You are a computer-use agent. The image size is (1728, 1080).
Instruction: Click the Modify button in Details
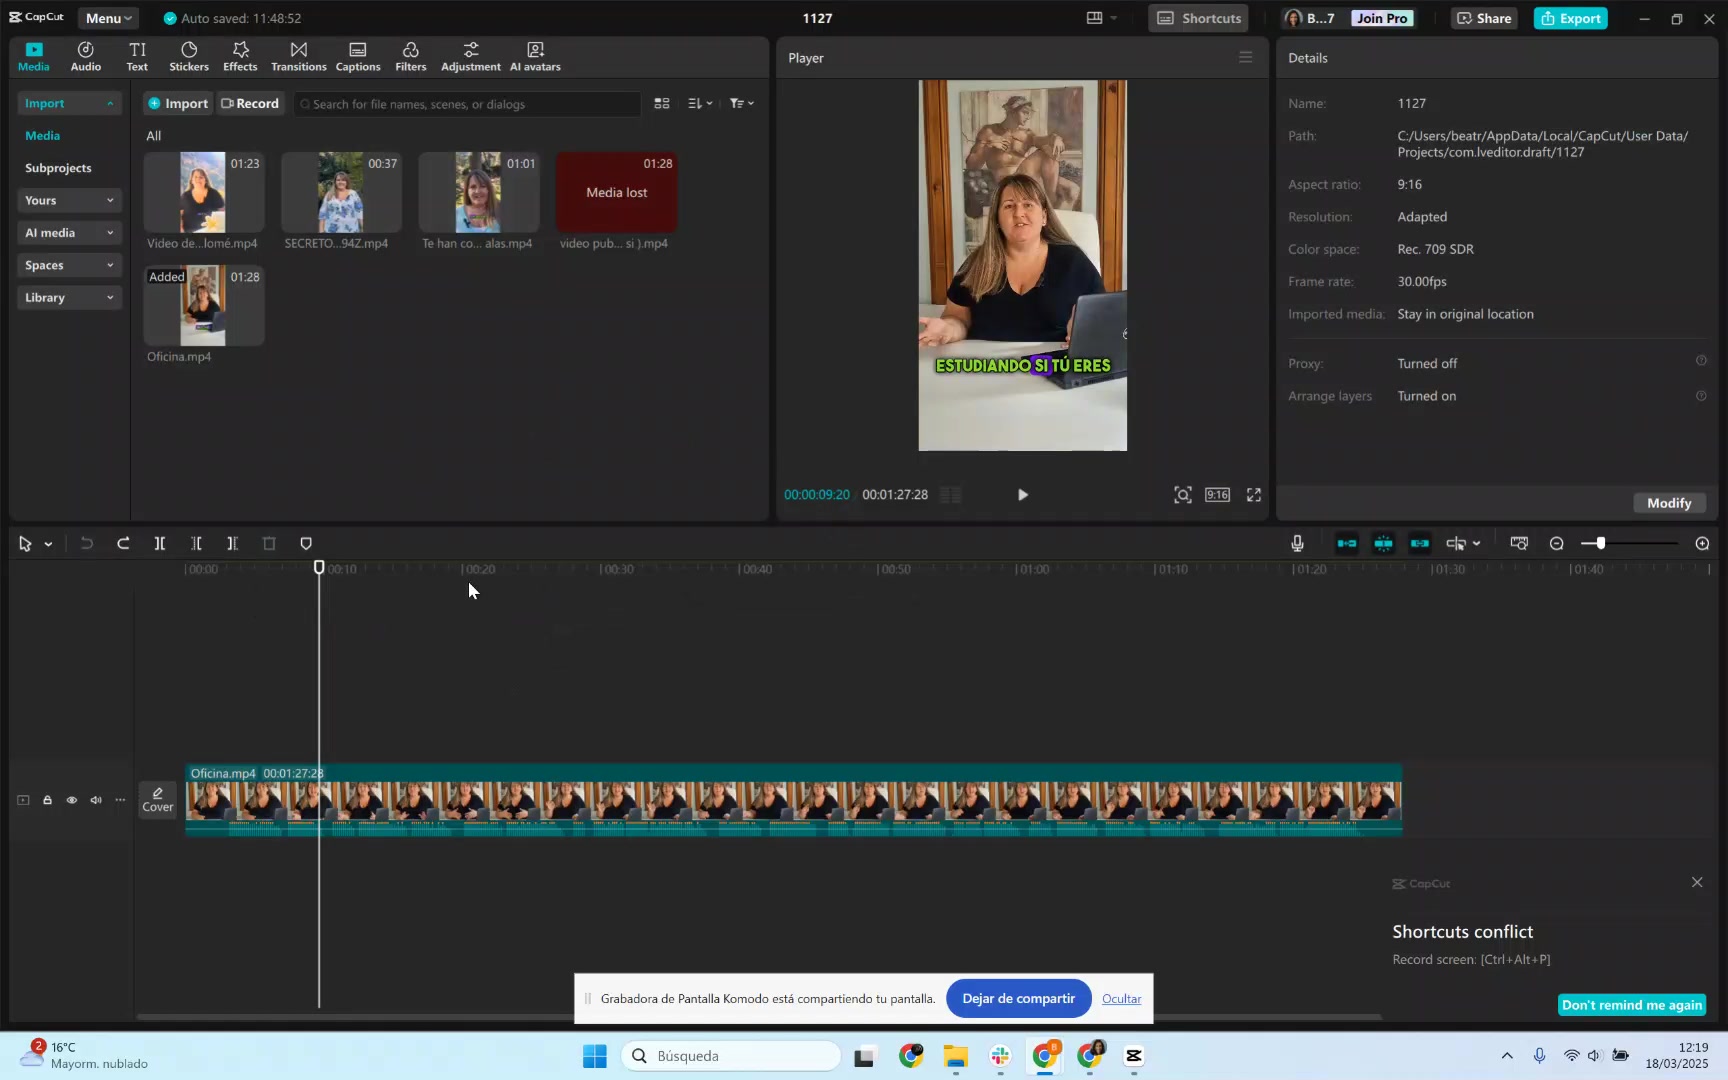pyautogui.click(x=1669, y=503)
